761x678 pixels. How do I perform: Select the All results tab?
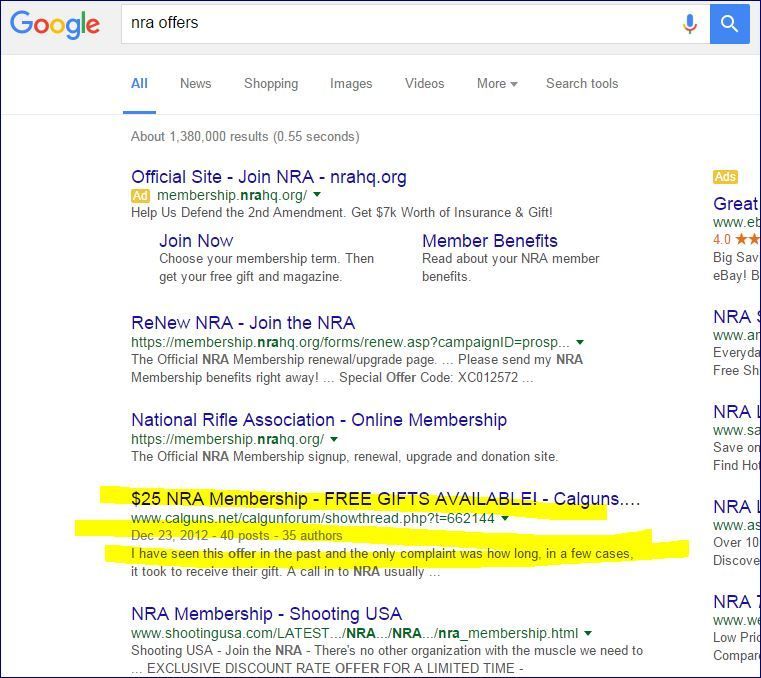pos(139,83)
